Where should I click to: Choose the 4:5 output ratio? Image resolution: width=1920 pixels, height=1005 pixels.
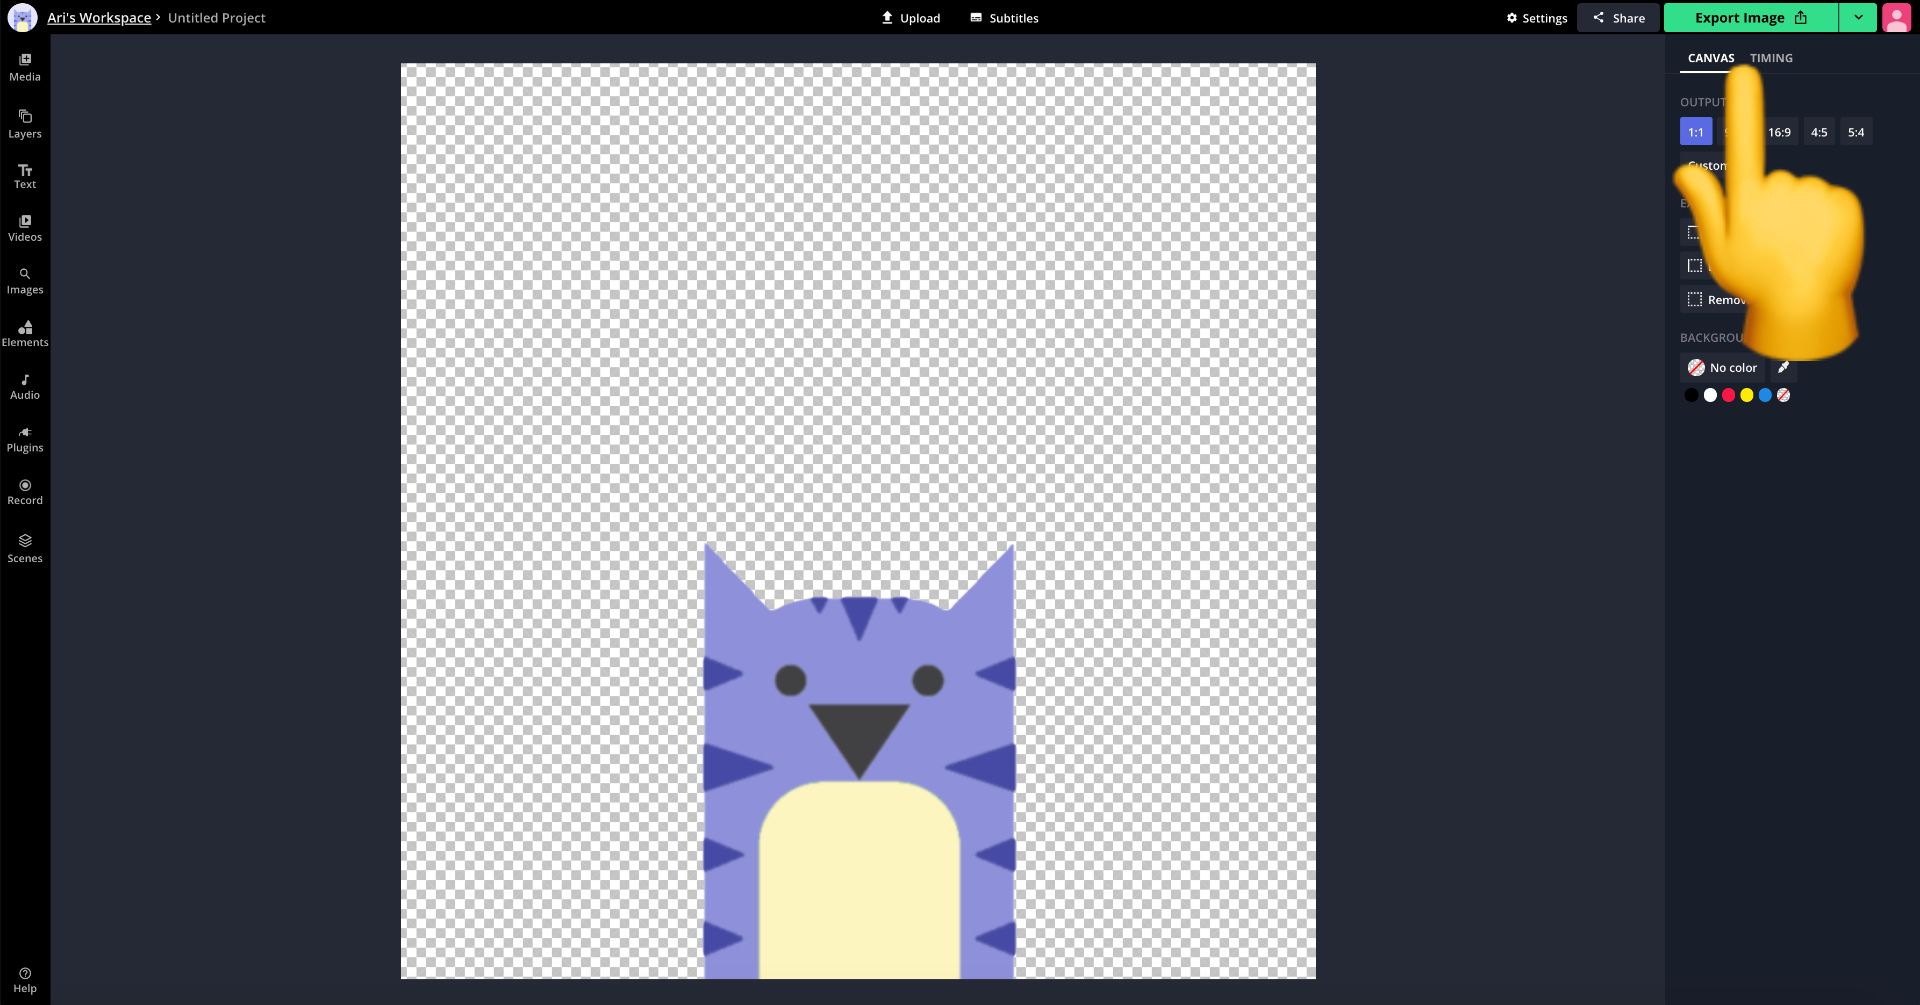(x=1819, y=132)
